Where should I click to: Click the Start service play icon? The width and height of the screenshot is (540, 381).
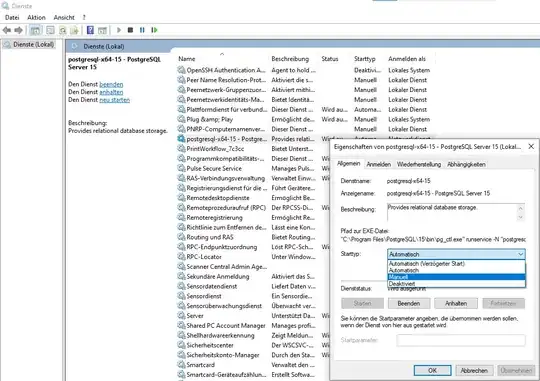[x=119, y=30]
